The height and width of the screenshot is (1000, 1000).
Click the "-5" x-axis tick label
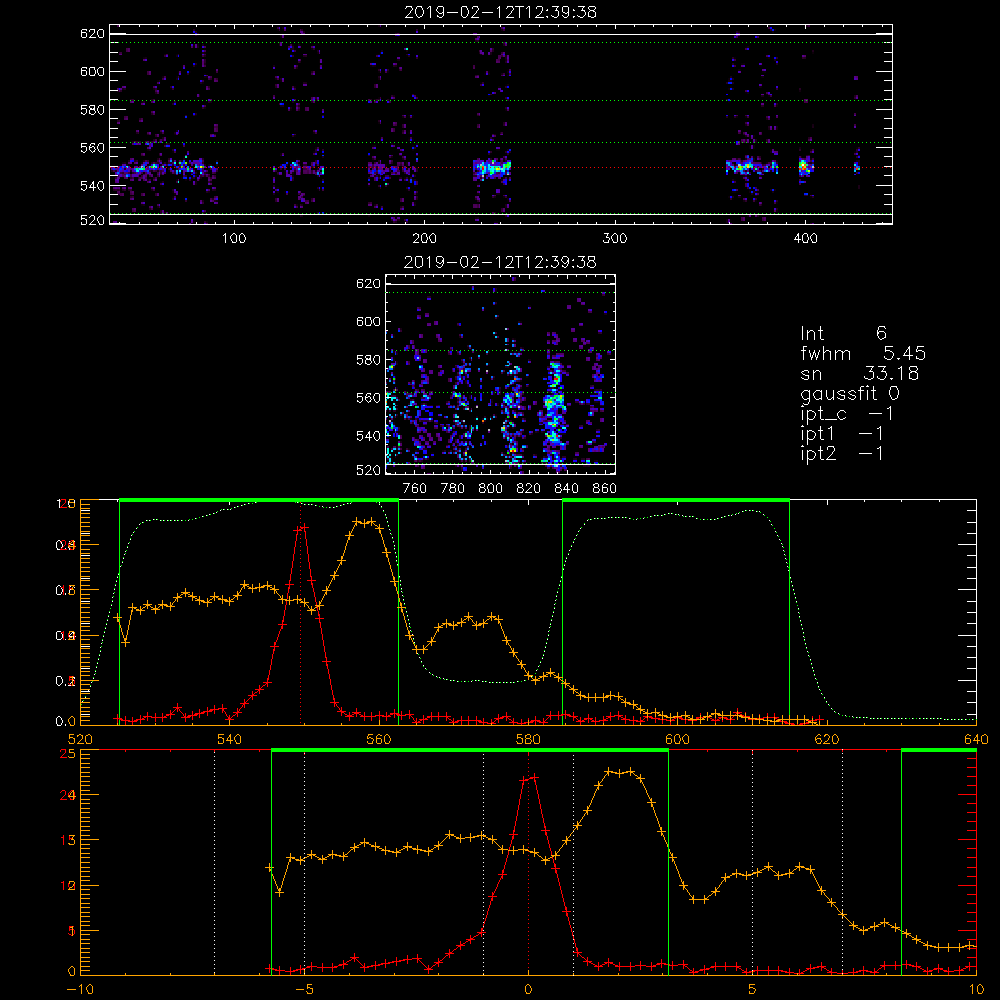[x=305, y=990]
